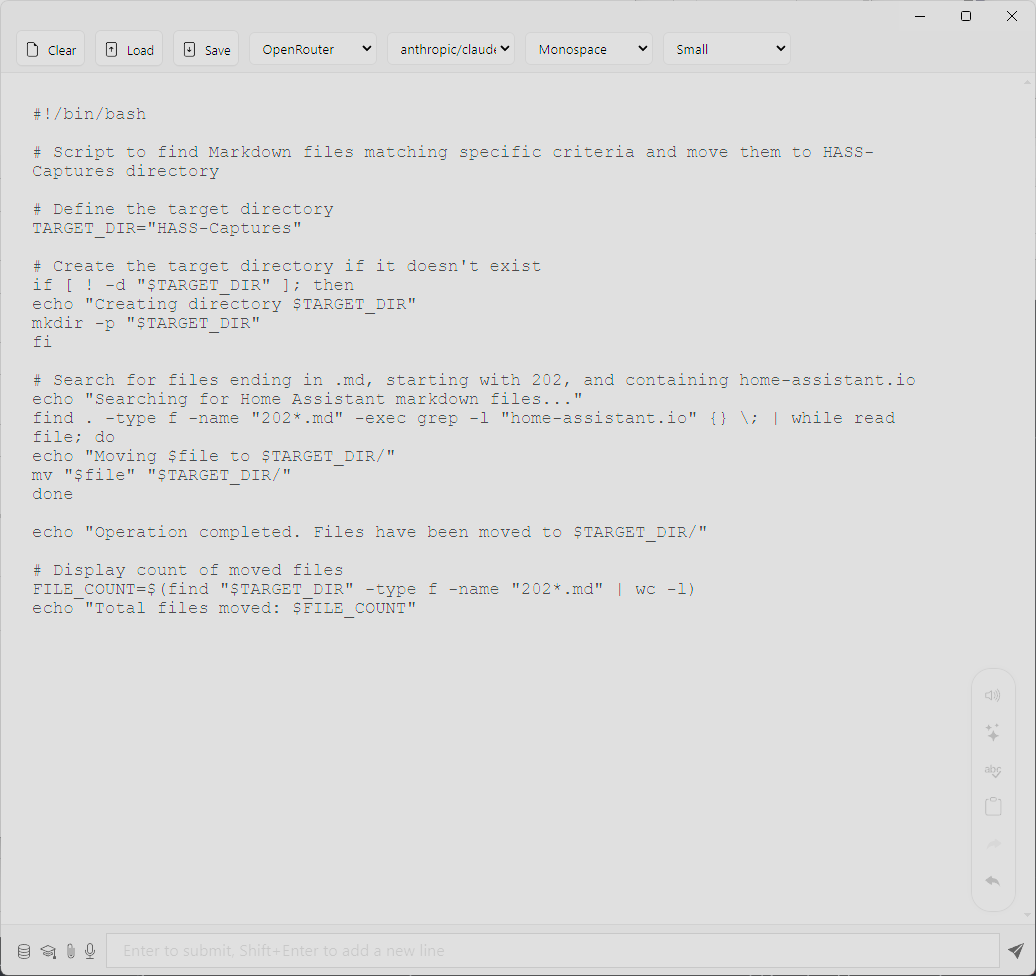This screenshot has height=976, width=1036.
Task: Click the database icon at bottom left
Action: (x=24, y=951)
